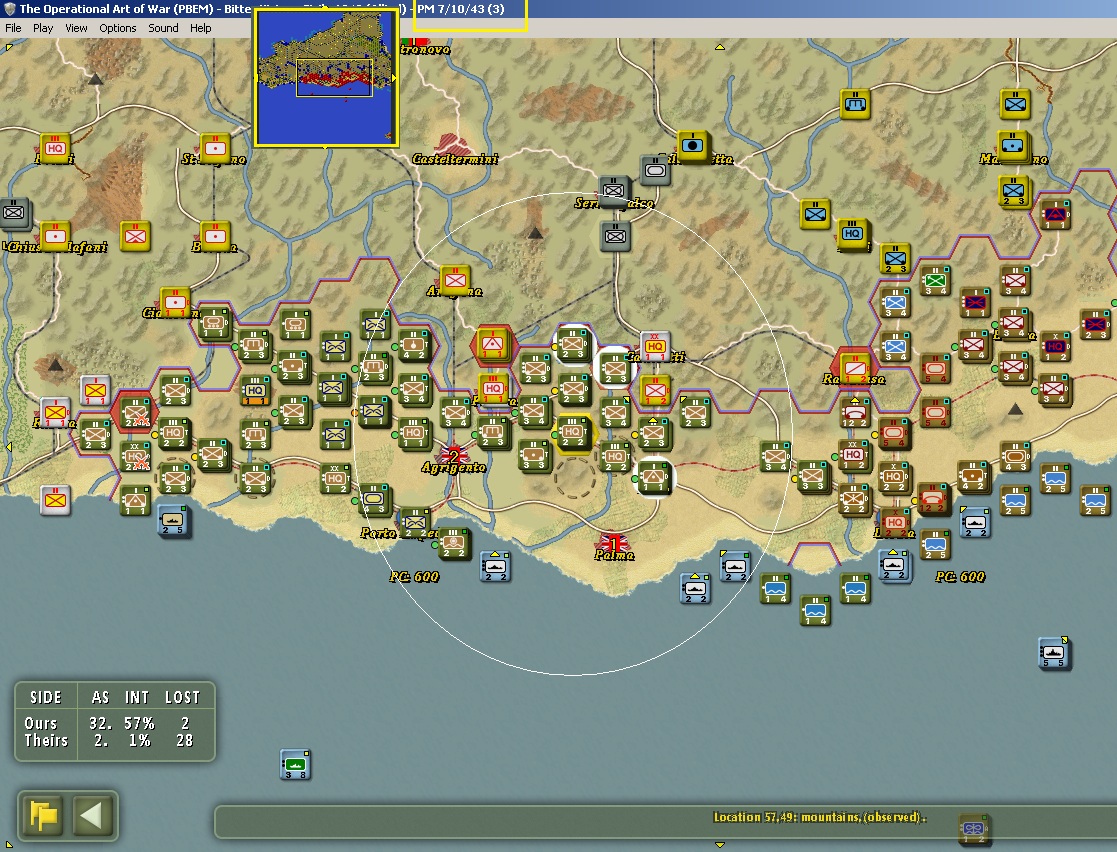The height and width of the screenshot is (852, 1117).
Task: Select yellow armored unit at top
Action: click(855, 104)
